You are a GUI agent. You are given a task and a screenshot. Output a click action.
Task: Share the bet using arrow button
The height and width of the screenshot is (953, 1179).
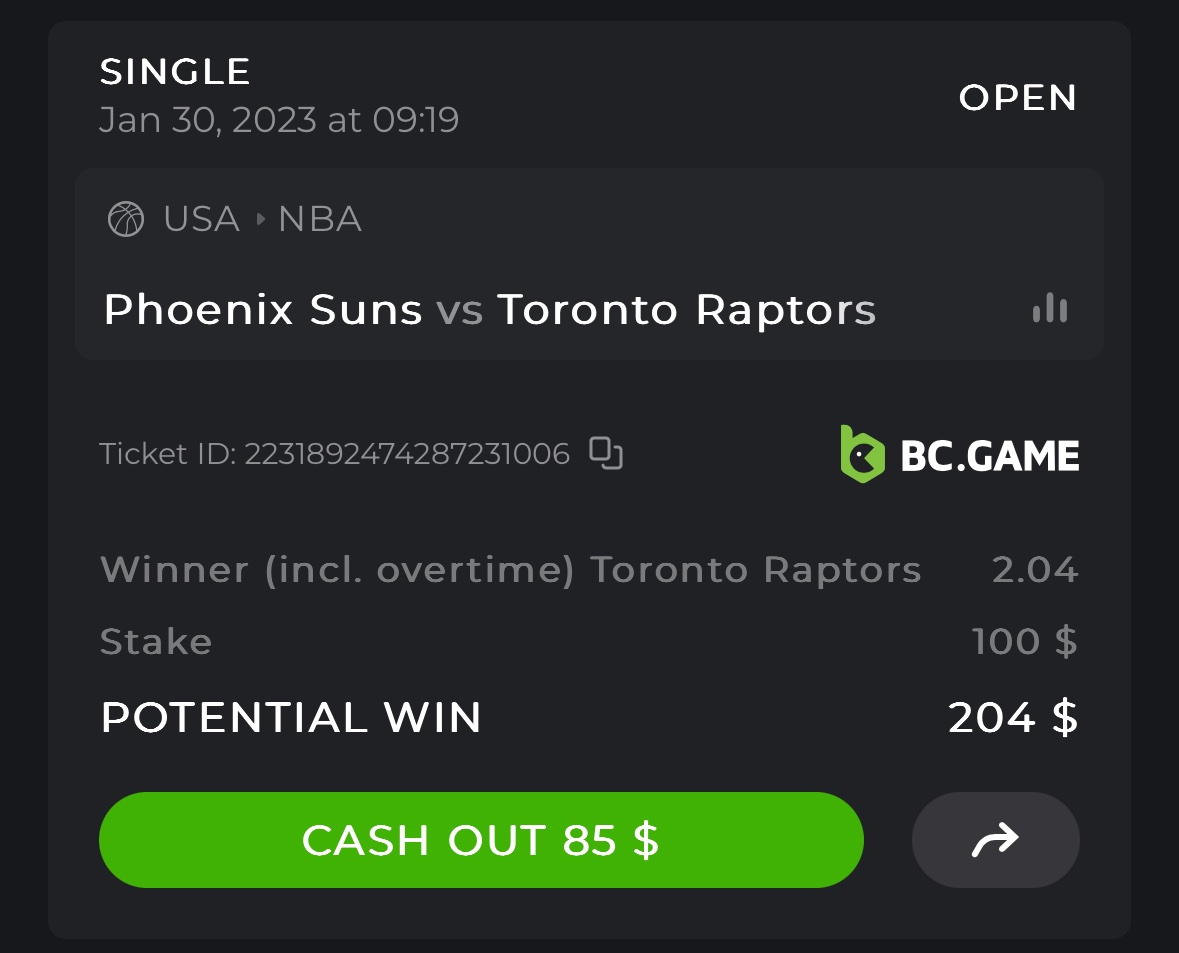click(995, 840)
